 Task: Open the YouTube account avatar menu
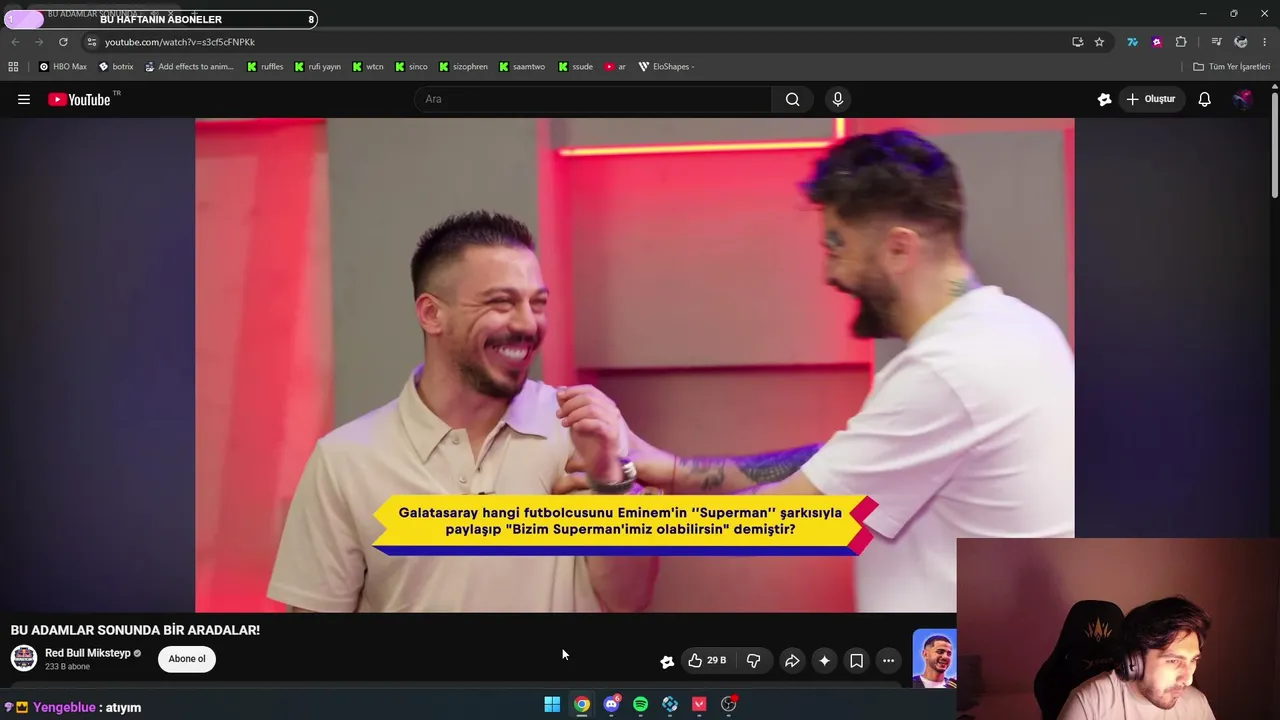tap(1242, 99)
